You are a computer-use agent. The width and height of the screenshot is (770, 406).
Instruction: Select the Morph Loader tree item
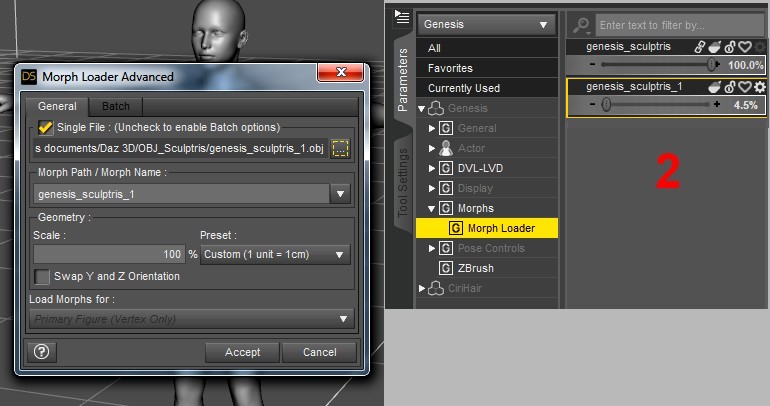(x=487, y=228)
